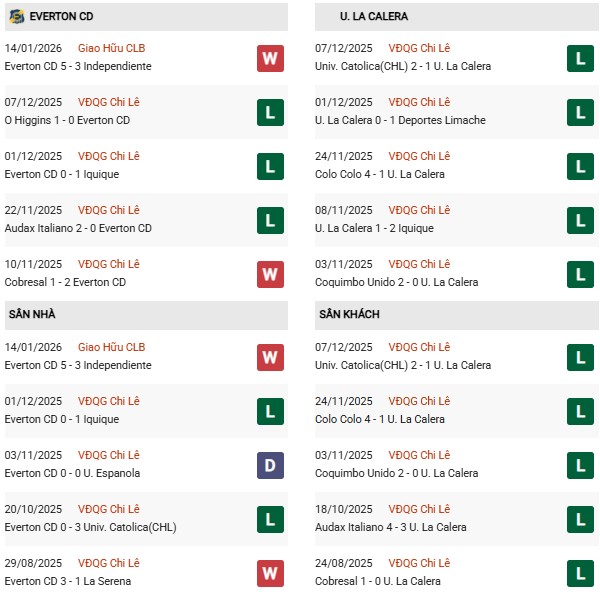The width and height of the screenshot is (600, 592).
Task: Click the W badge for Cobresal 1-2 Everton CD
Action: click(x=270, y=274)
